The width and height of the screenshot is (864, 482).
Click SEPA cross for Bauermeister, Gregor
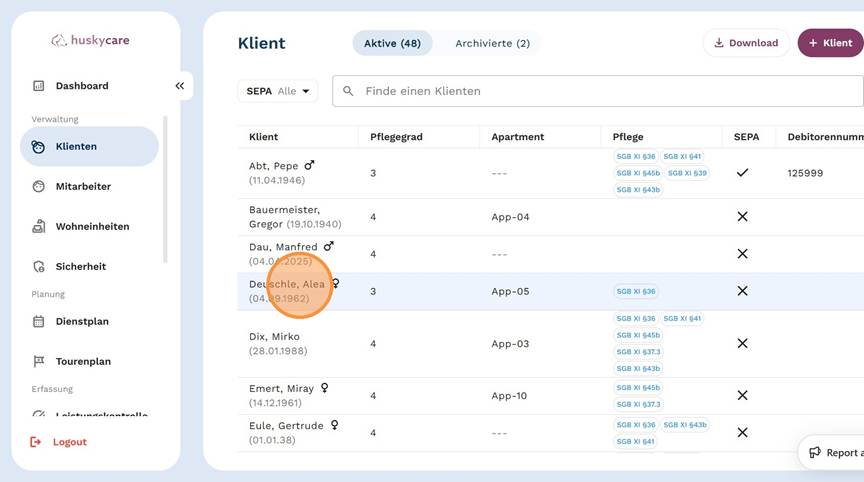point(742,217)
